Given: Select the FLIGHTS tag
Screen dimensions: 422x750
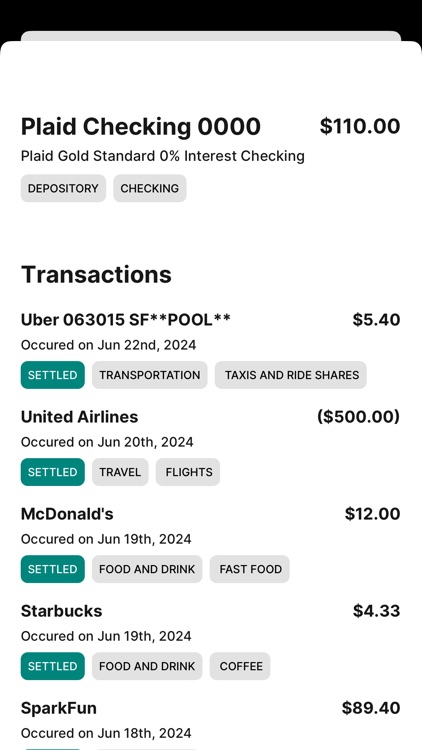Looking at the screenshot, I should [188, 472].
